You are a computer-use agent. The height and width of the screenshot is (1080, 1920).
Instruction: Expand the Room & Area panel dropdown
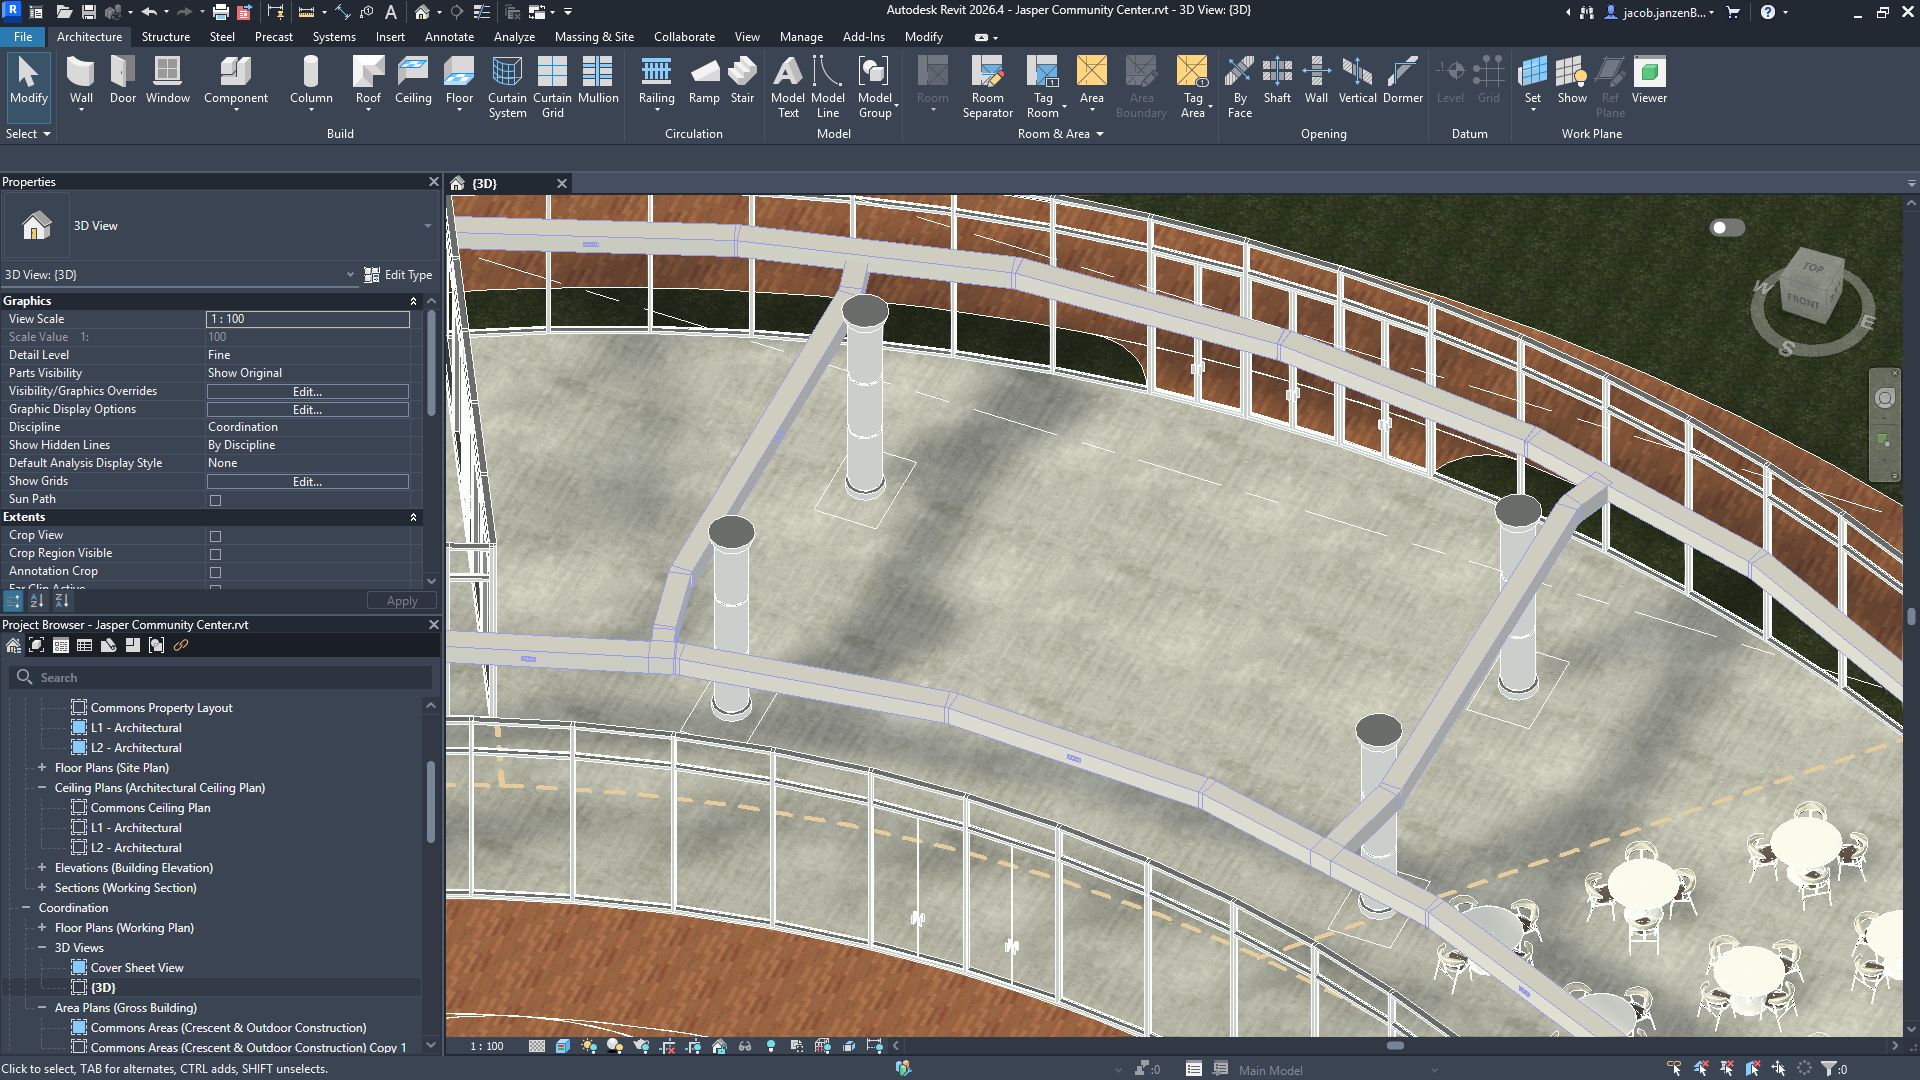point(1060,134)
